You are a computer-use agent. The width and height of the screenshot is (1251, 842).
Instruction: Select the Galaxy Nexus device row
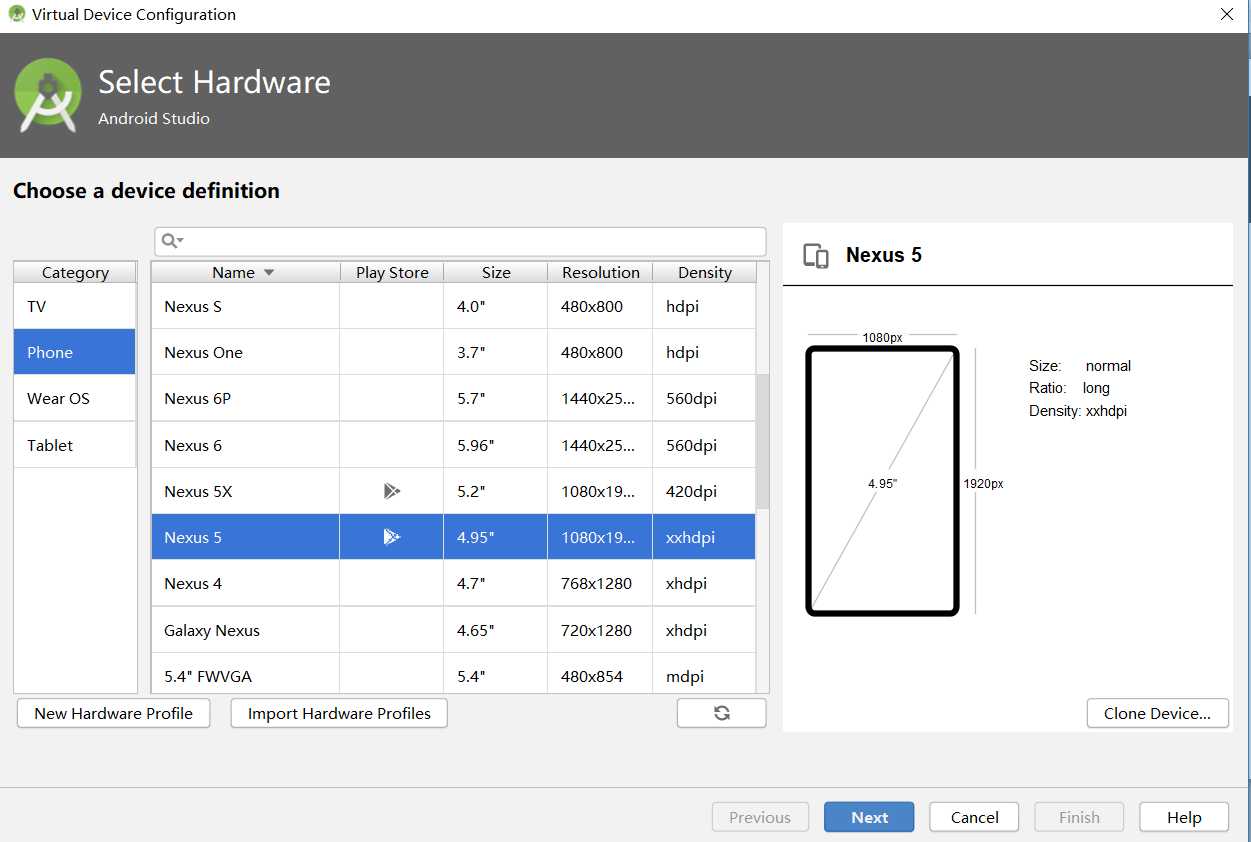click(453, 630)
